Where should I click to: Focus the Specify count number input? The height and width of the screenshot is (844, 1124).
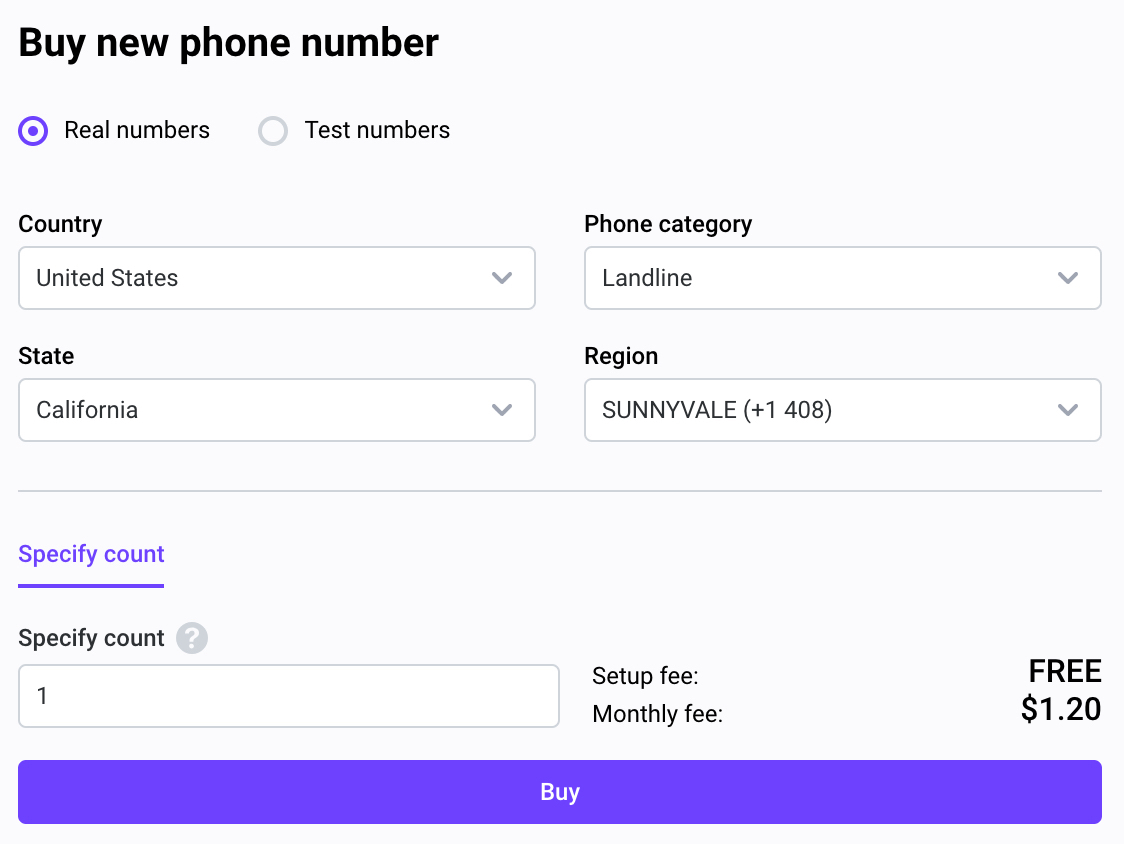click(x=289, y=696)
